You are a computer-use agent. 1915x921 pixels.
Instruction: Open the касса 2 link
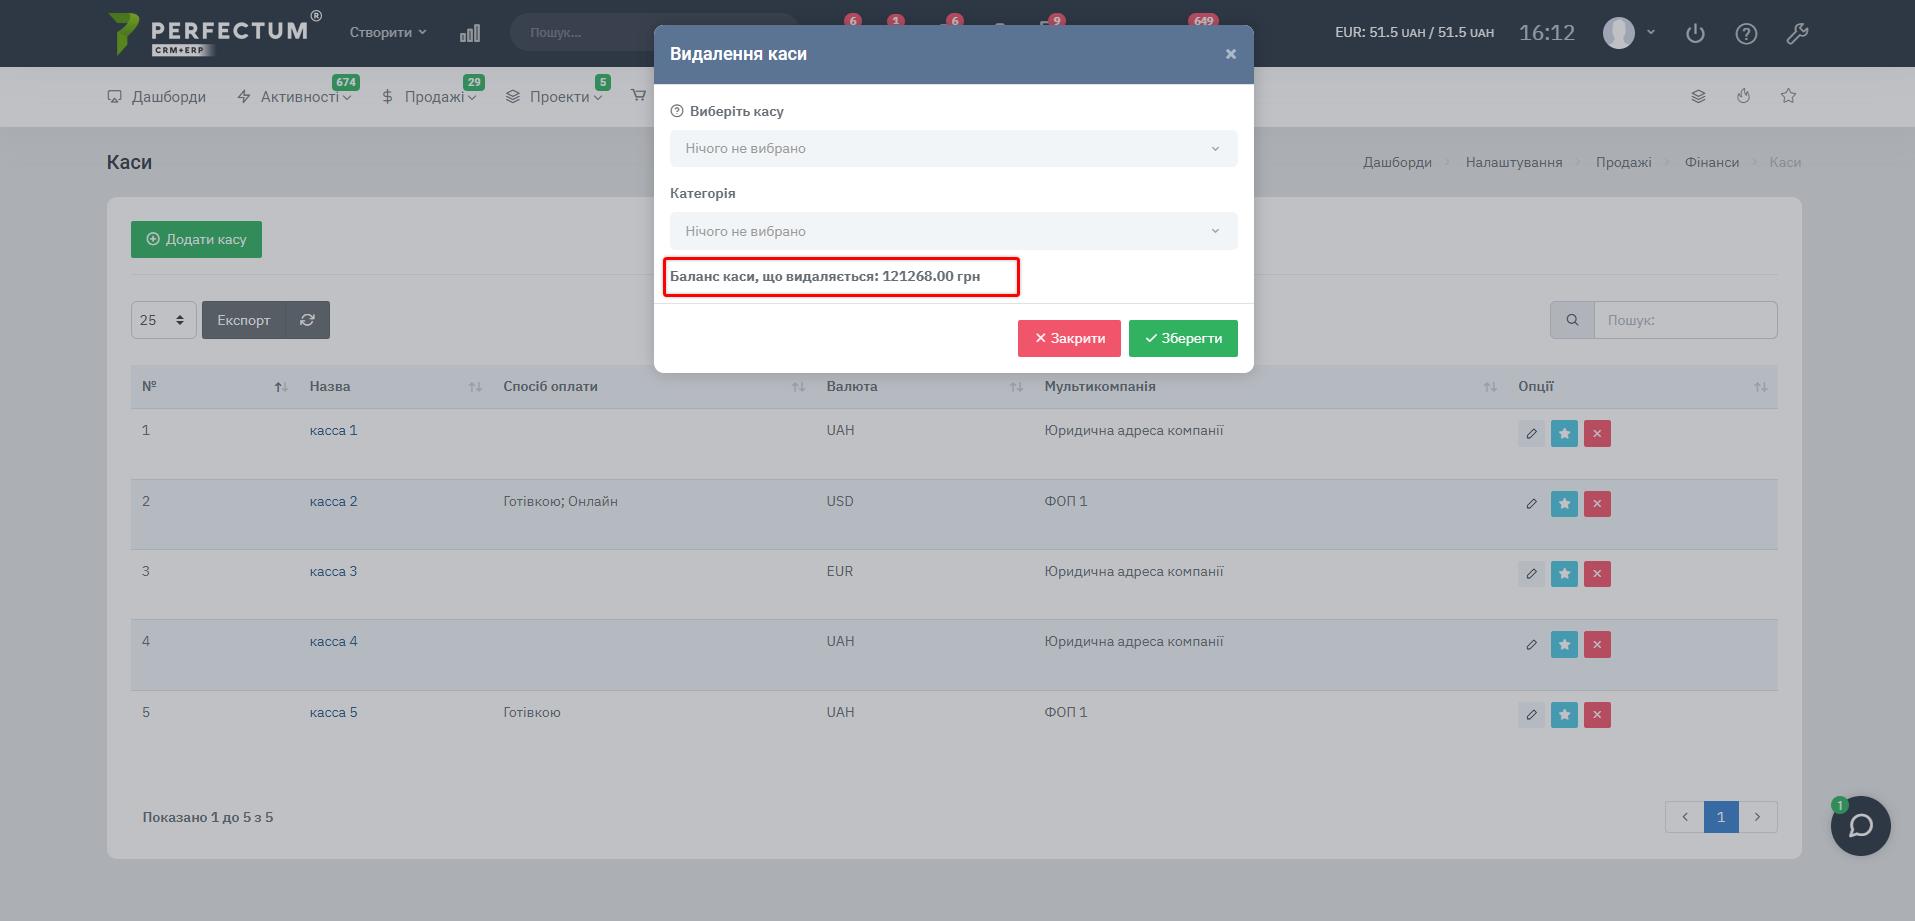333,501
